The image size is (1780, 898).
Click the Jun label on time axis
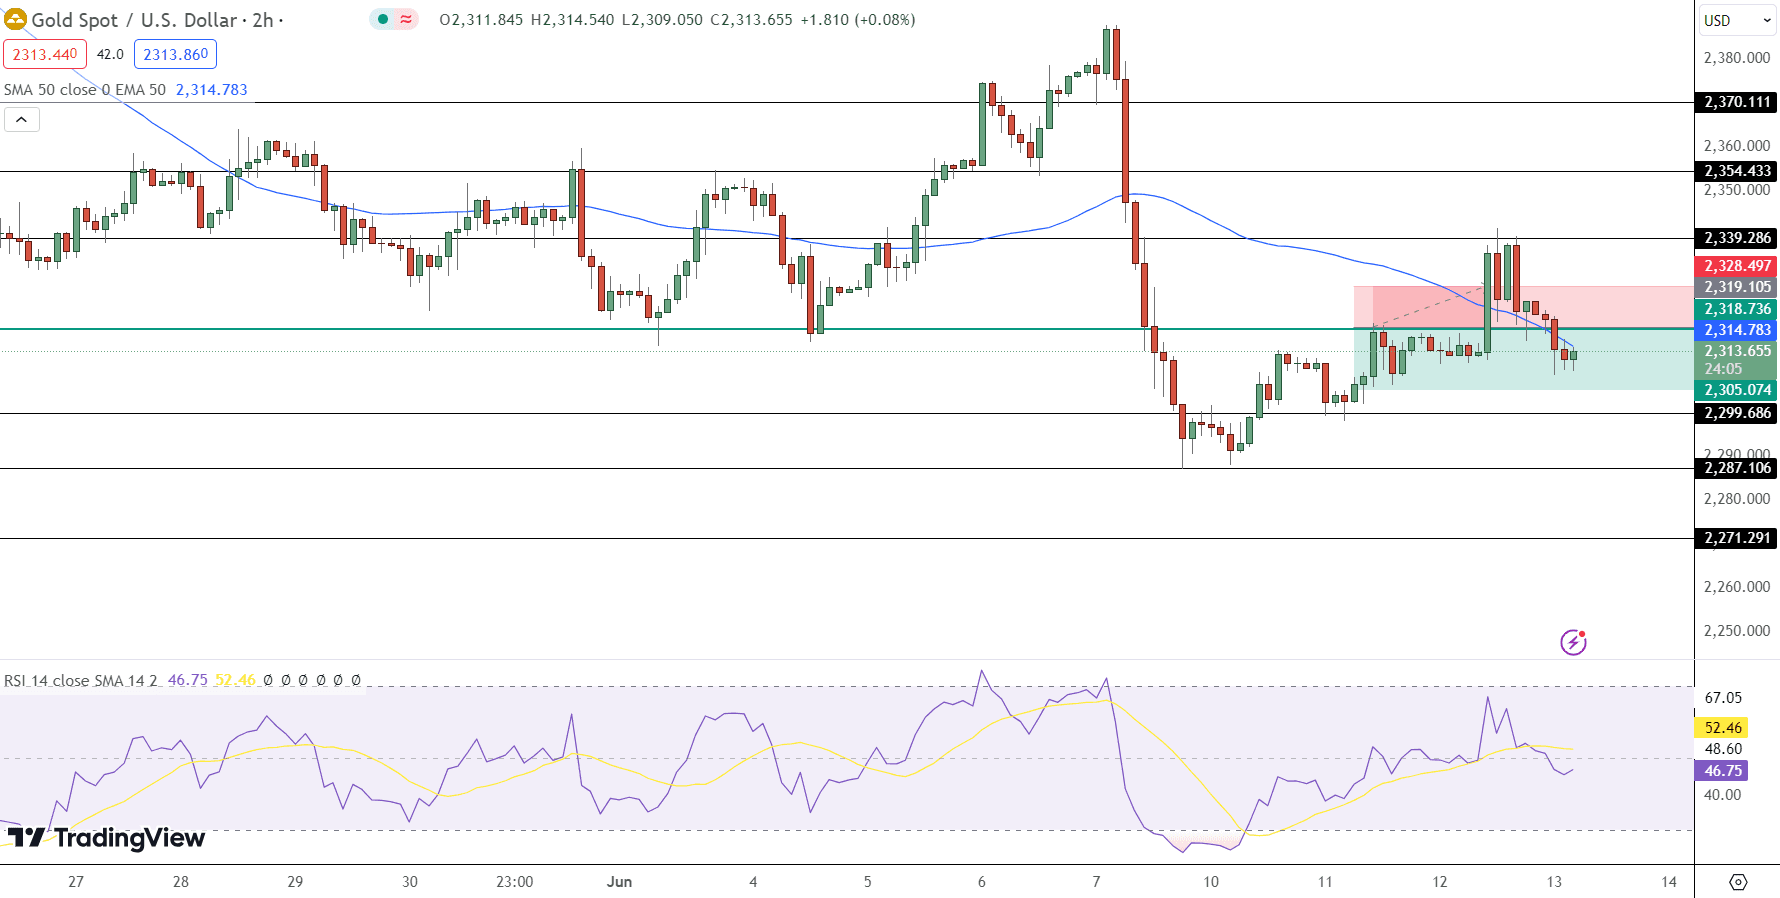619,882
